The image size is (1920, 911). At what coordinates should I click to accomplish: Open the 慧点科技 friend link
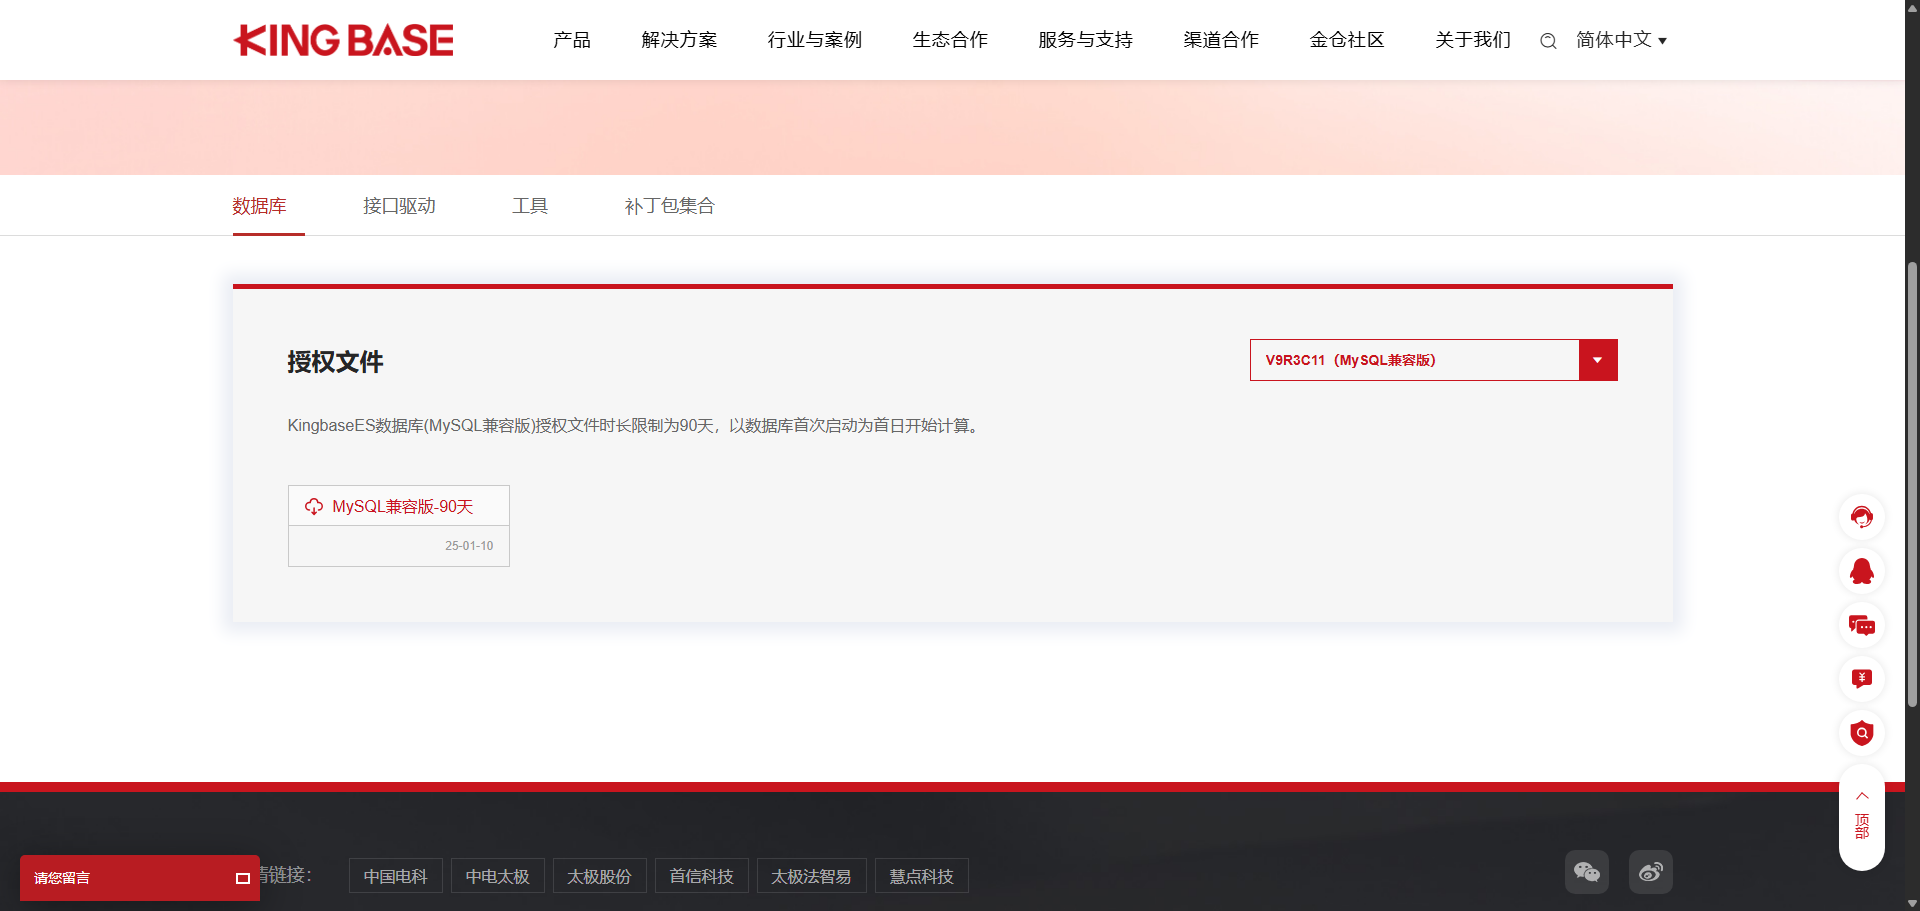pyautogui.click(x=922, y=876)
